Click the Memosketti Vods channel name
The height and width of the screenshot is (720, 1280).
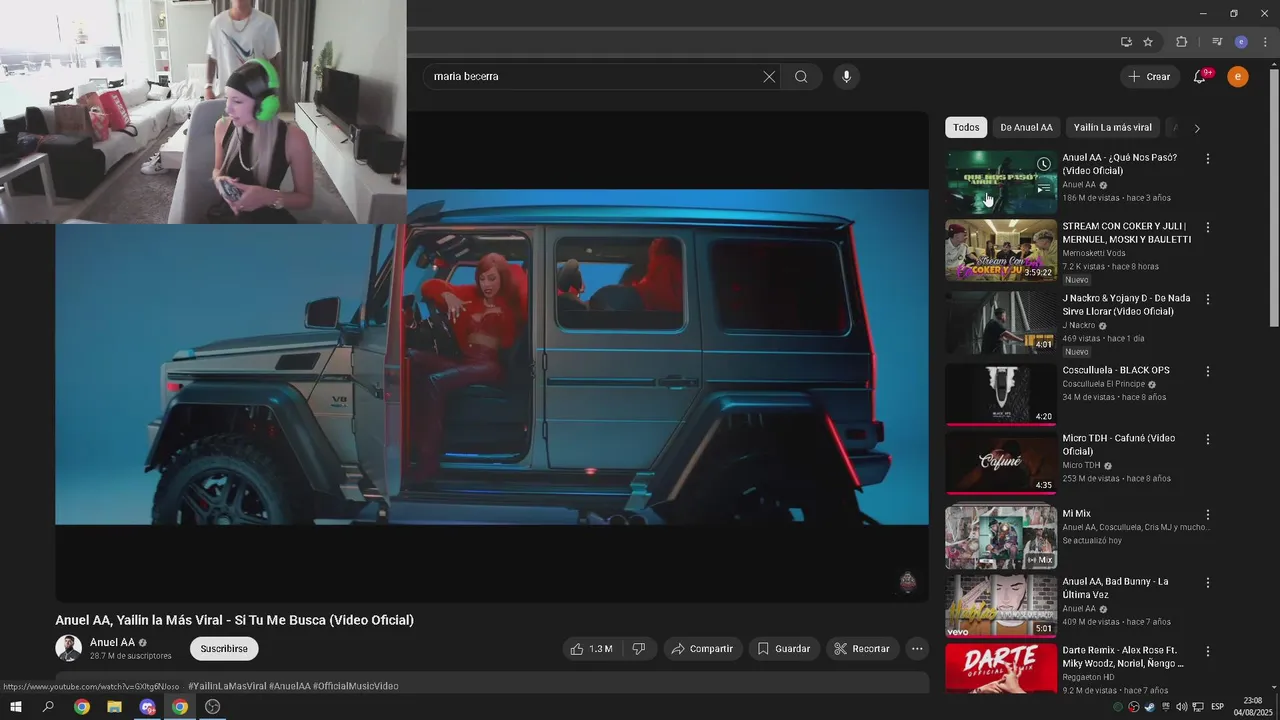[x=1094, y=253]
